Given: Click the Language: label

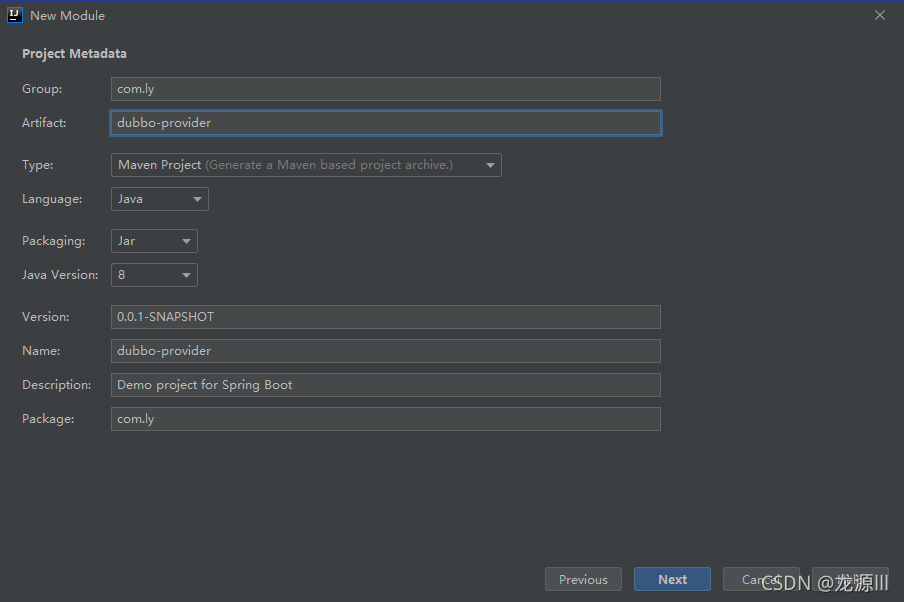Looking at the screenshot, I should pos(52,199).
